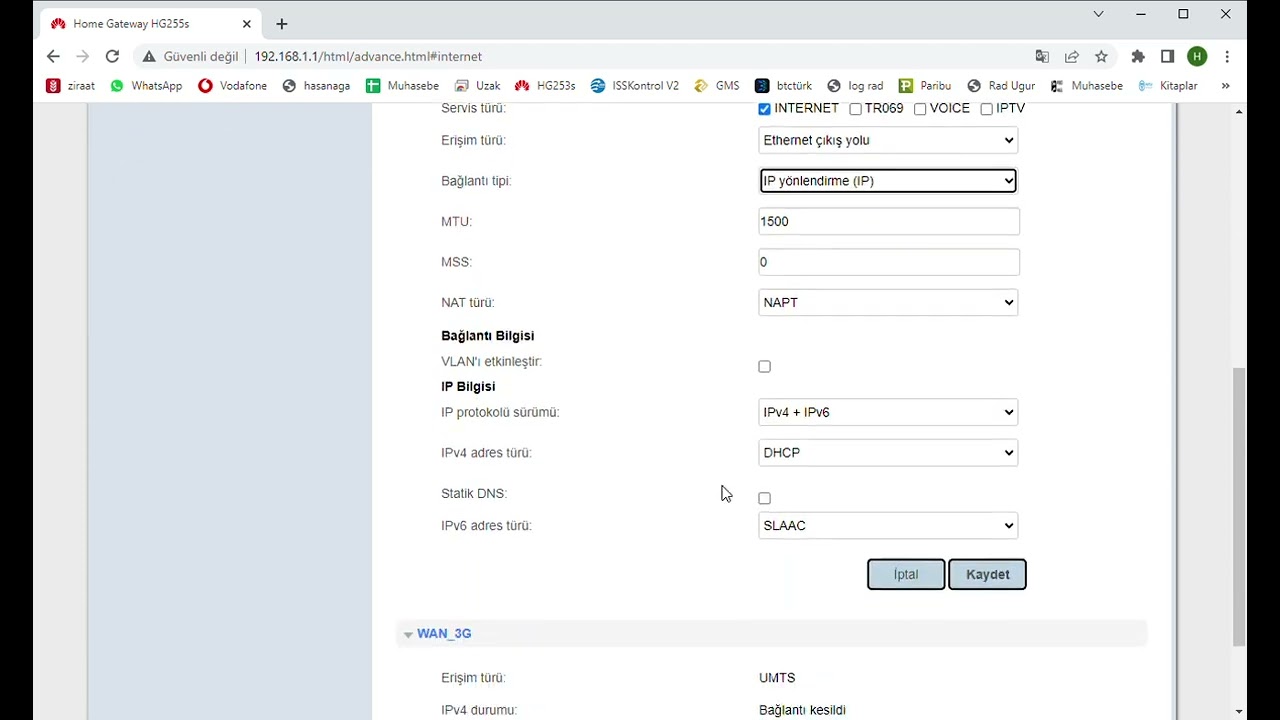Screen dimensions: 1280x720
Task: Click the İptal button
Action: (906, 574)
